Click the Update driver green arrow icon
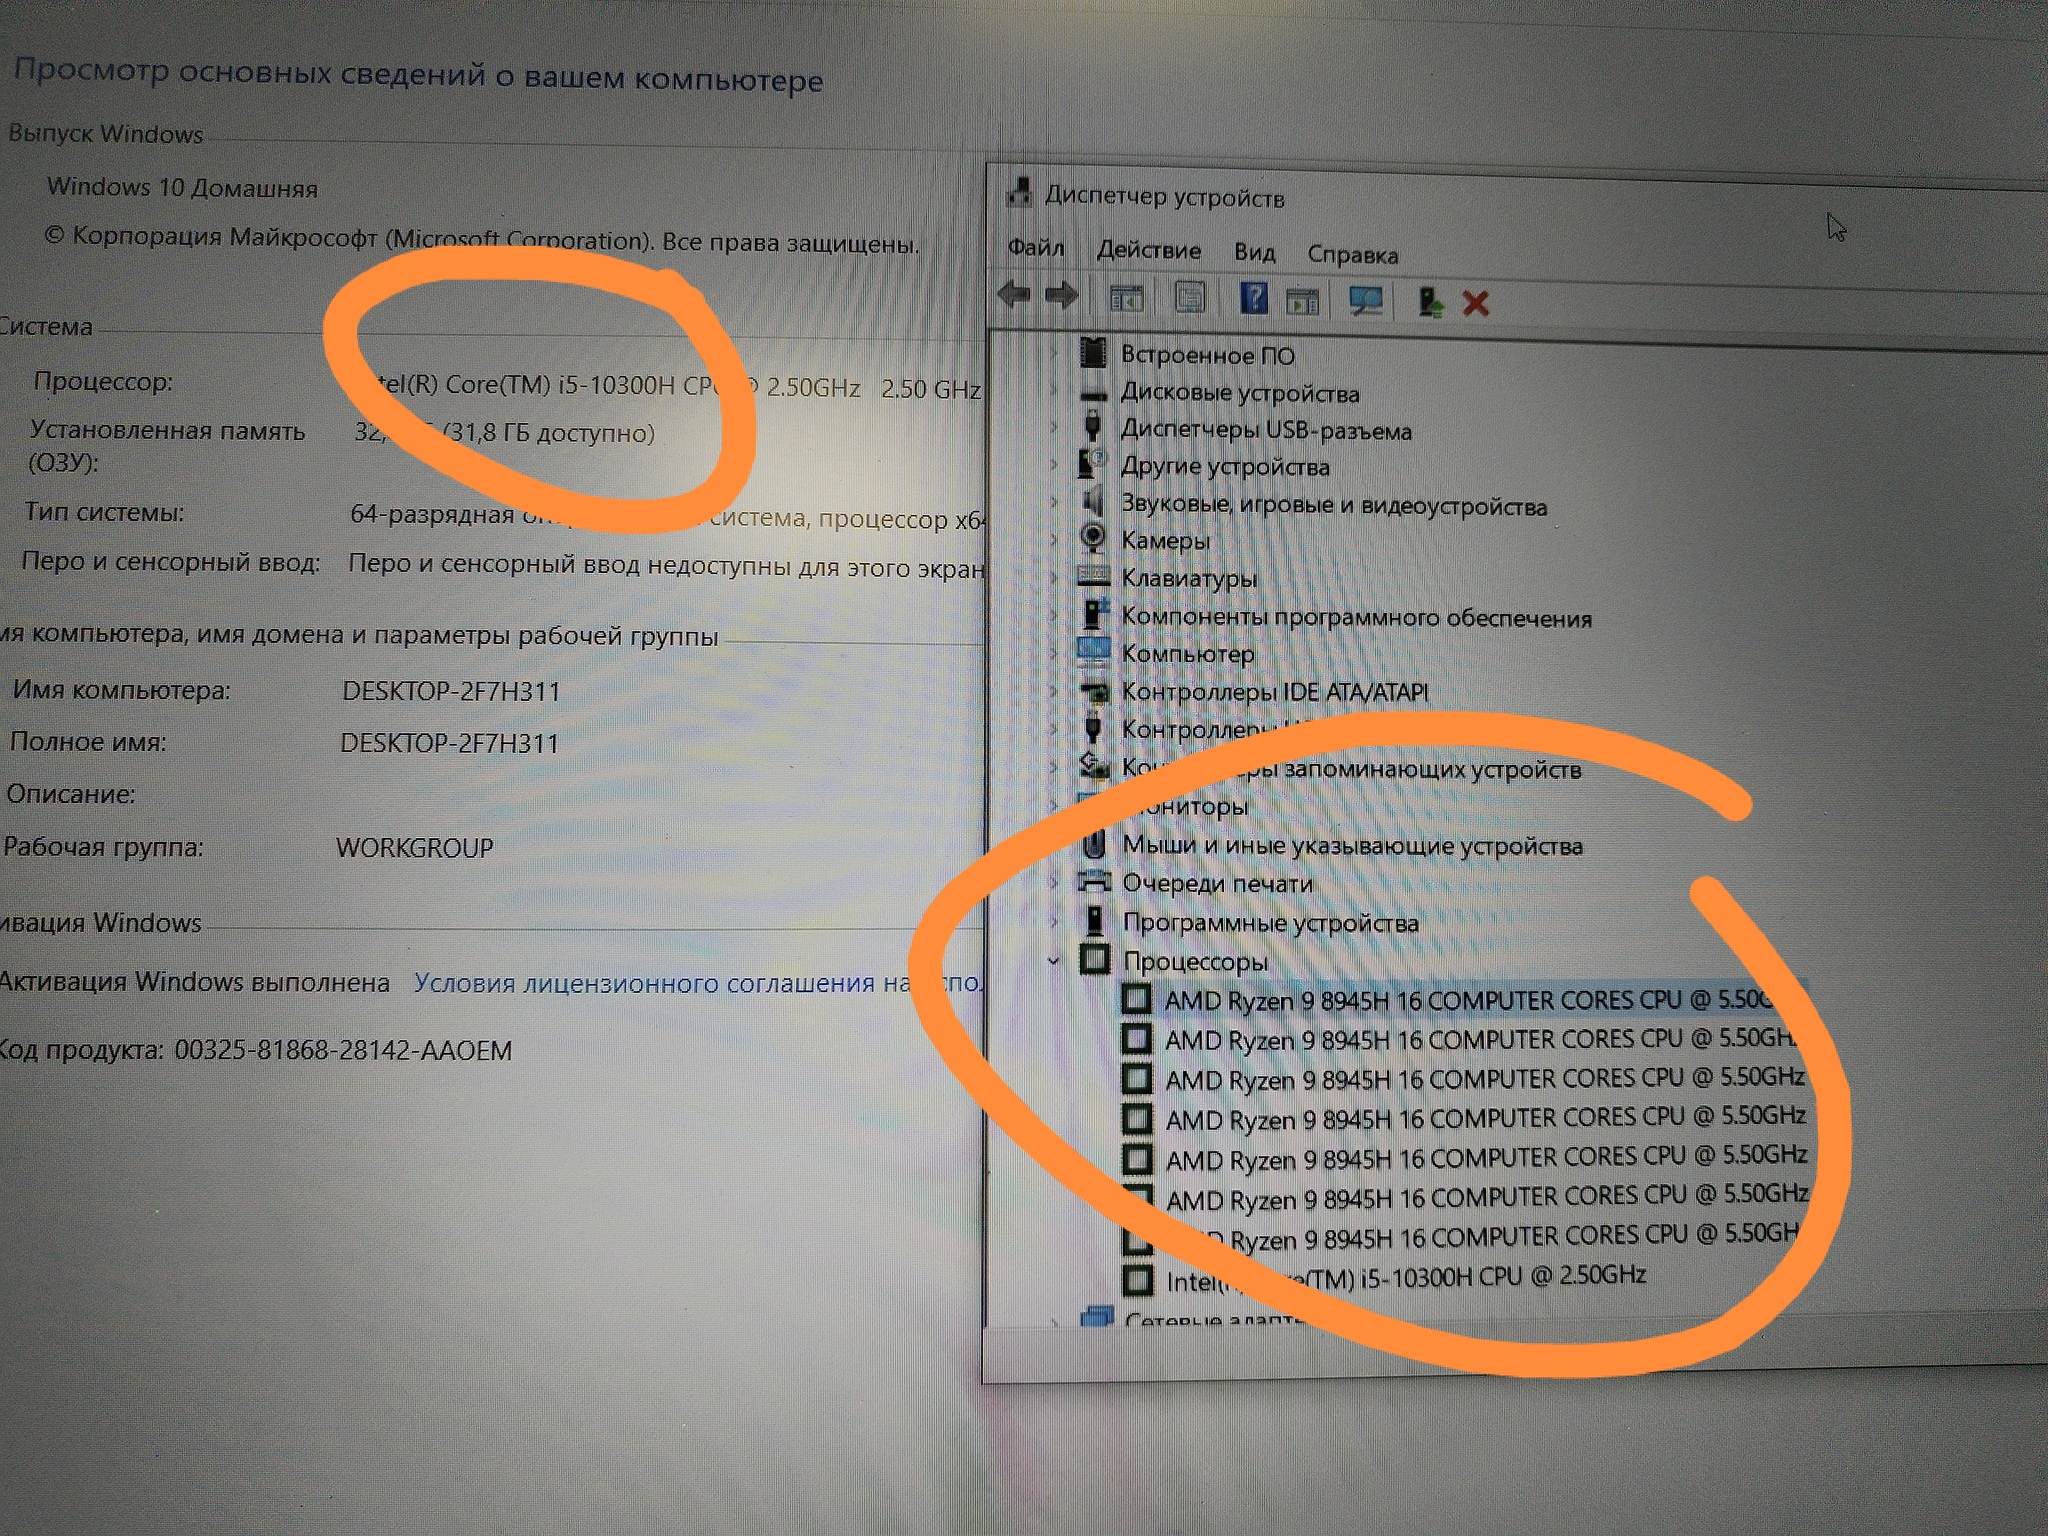 click(1430, 302)
